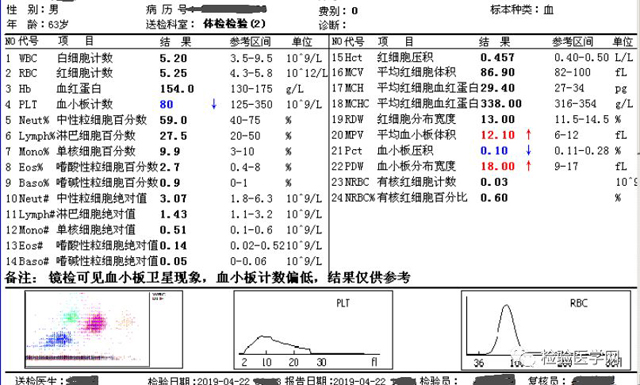Select the WBC result value 5.20
This screenshot has height=385, width=640.
(x=173, y=58)
